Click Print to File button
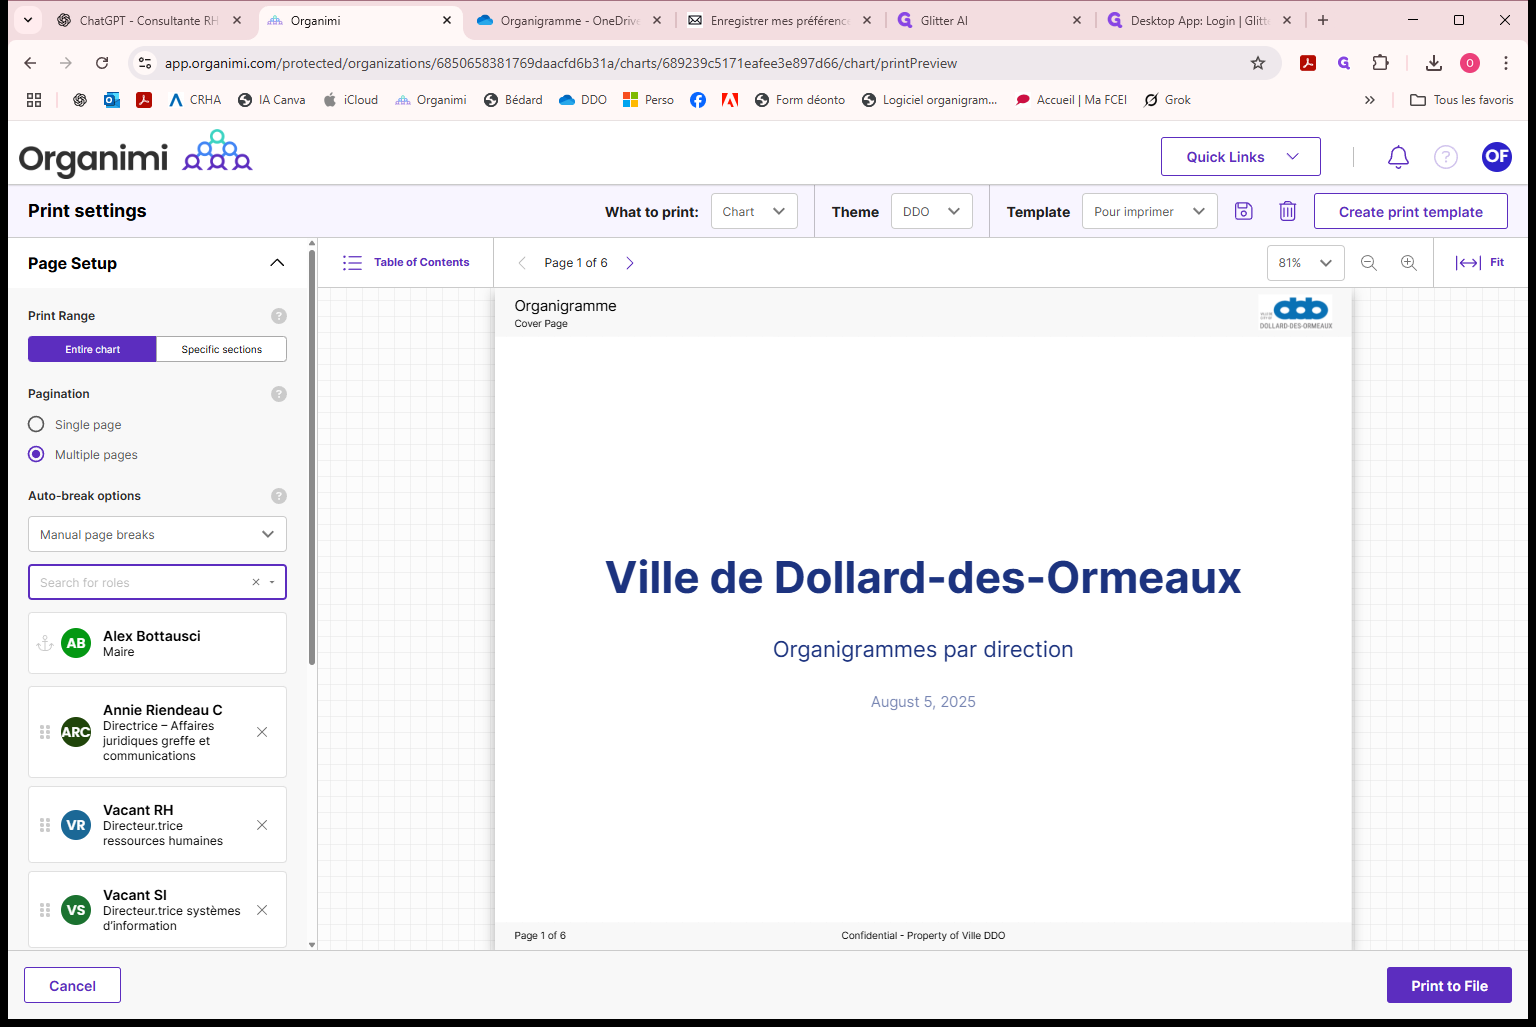This screenshot has height=1027, width=1536. pos(1449,985)
